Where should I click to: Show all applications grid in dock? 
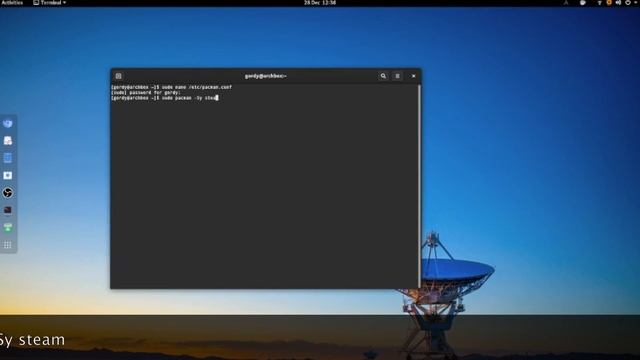click(x=8, y=245)
